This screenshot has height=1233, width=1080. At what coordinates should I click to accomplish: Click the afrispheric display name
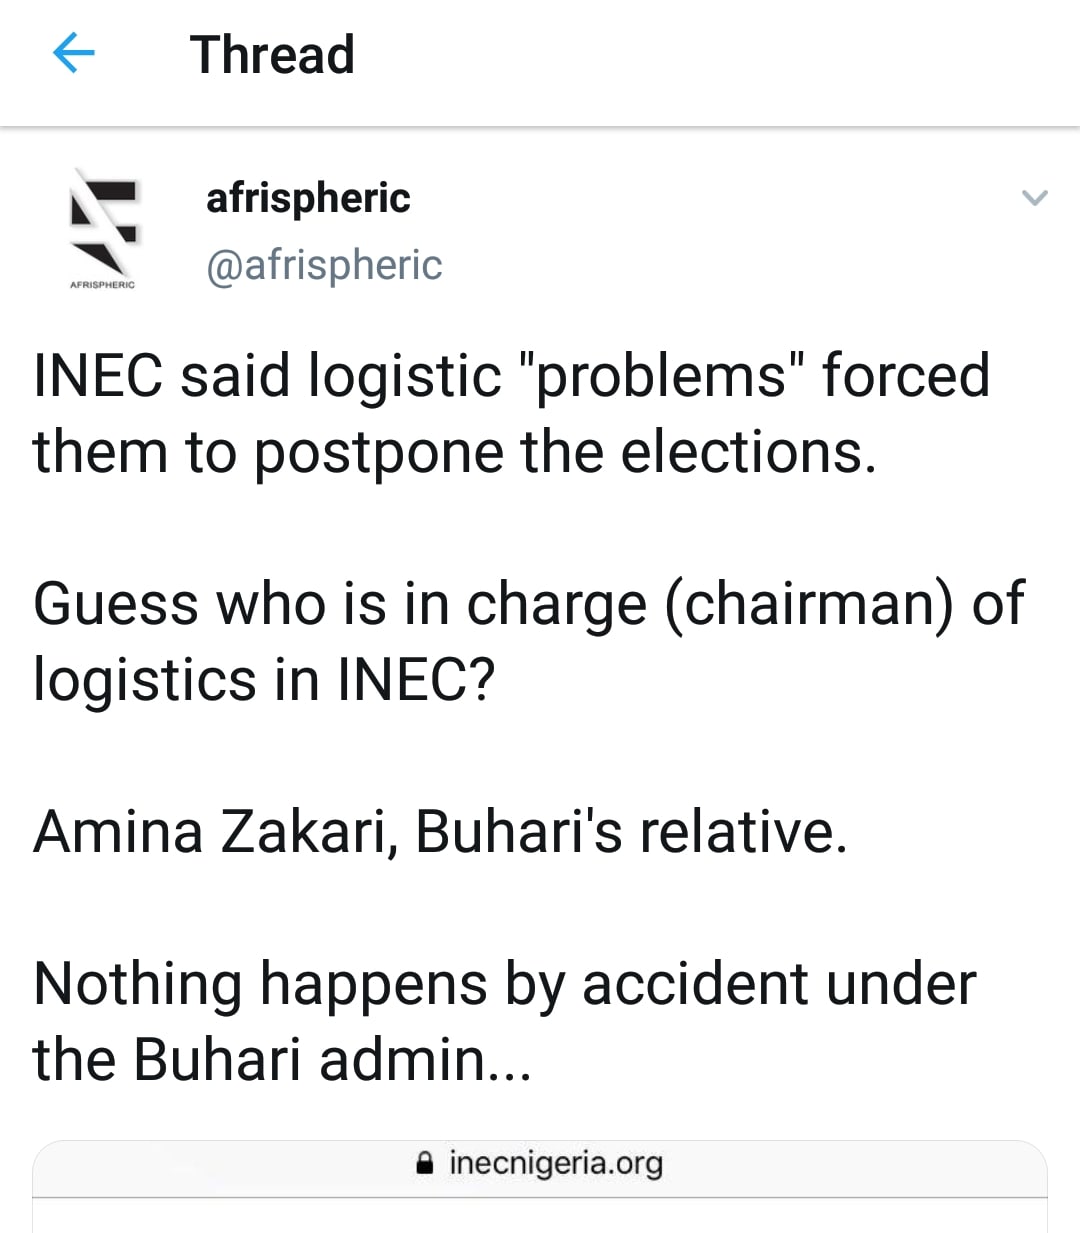click(x=308, y=197)
